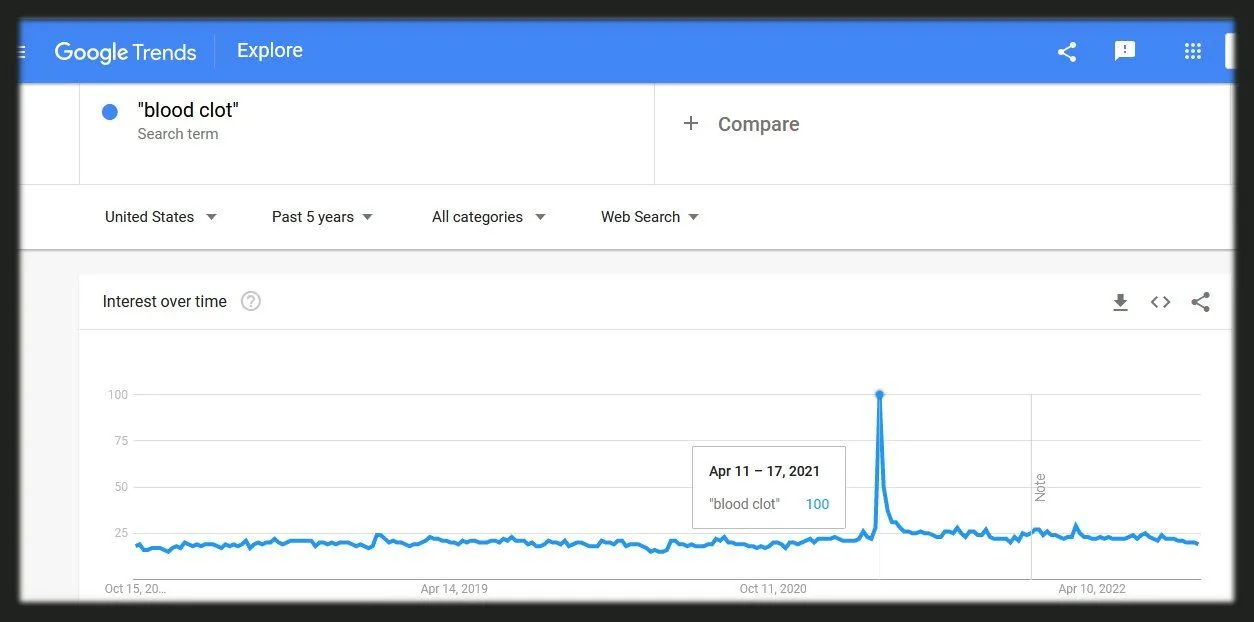This screenshot has height=622, width=1254.
Task: Click the Compare button
Action: 758,125
